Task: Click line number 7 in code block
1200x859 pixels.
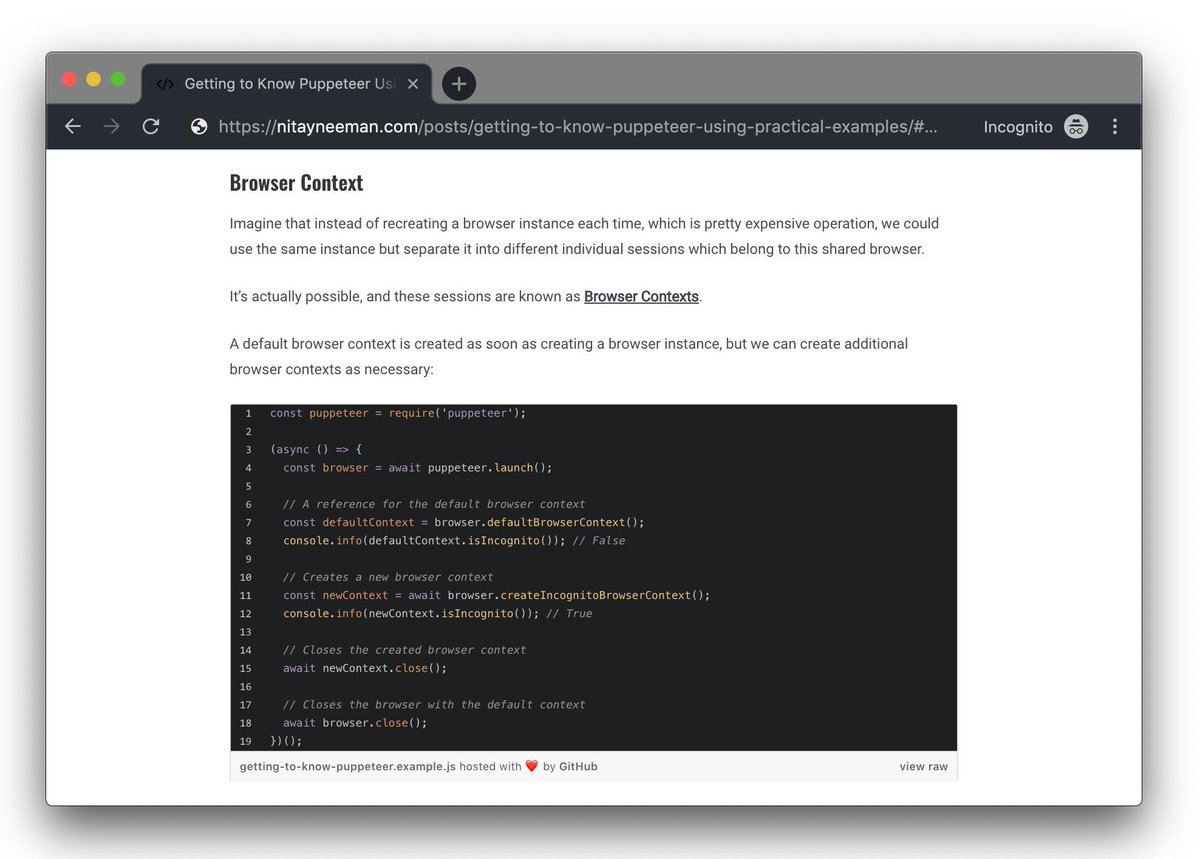Action: point(248,522)
